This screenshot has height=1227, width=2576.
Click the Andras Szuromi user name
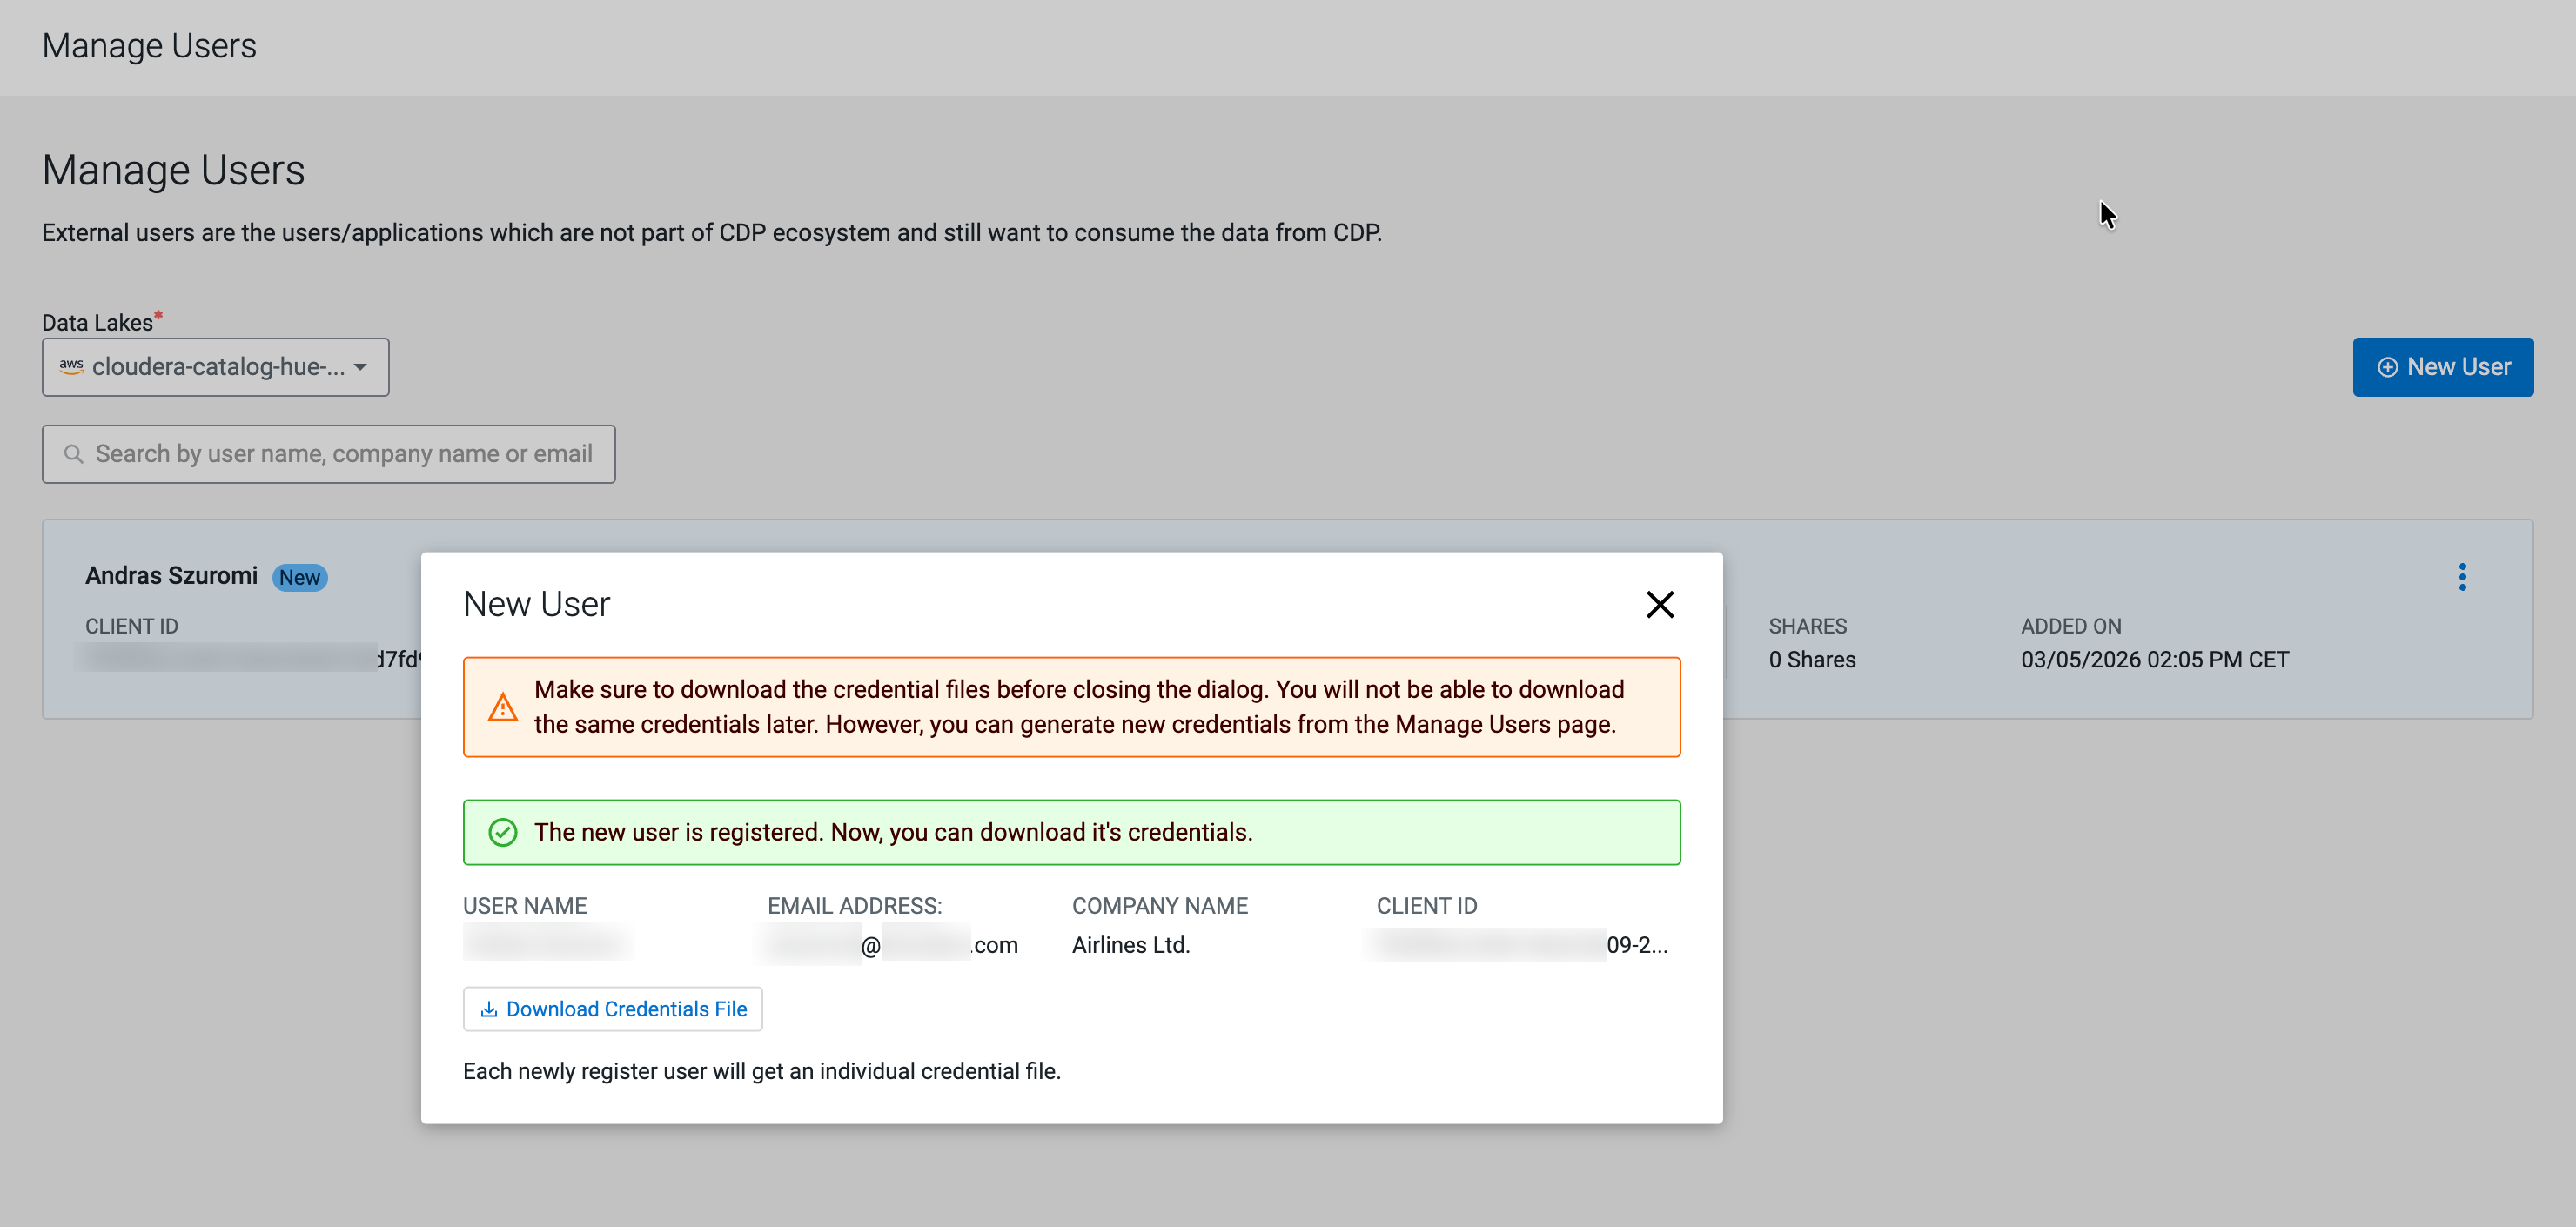click(x=171, y=575)
